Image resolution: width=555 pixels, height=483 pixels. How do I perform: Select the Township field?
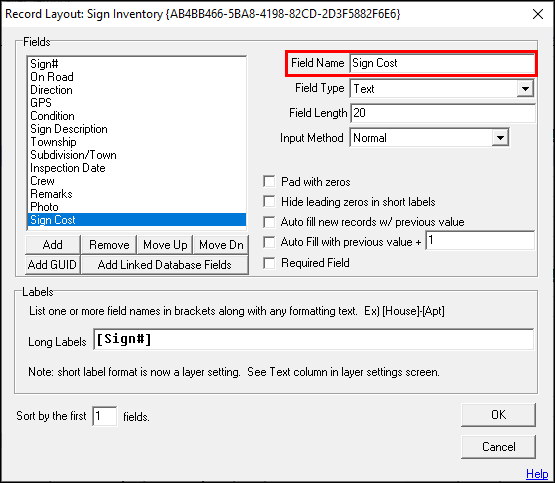click(137, 142)
